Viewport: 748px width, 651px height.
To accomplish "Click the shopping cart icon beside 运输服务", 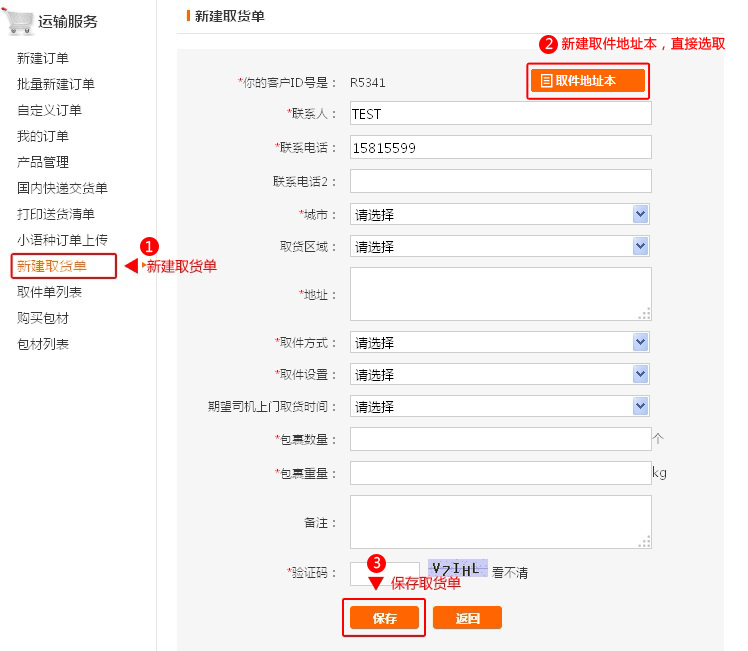I will point(20,20).
